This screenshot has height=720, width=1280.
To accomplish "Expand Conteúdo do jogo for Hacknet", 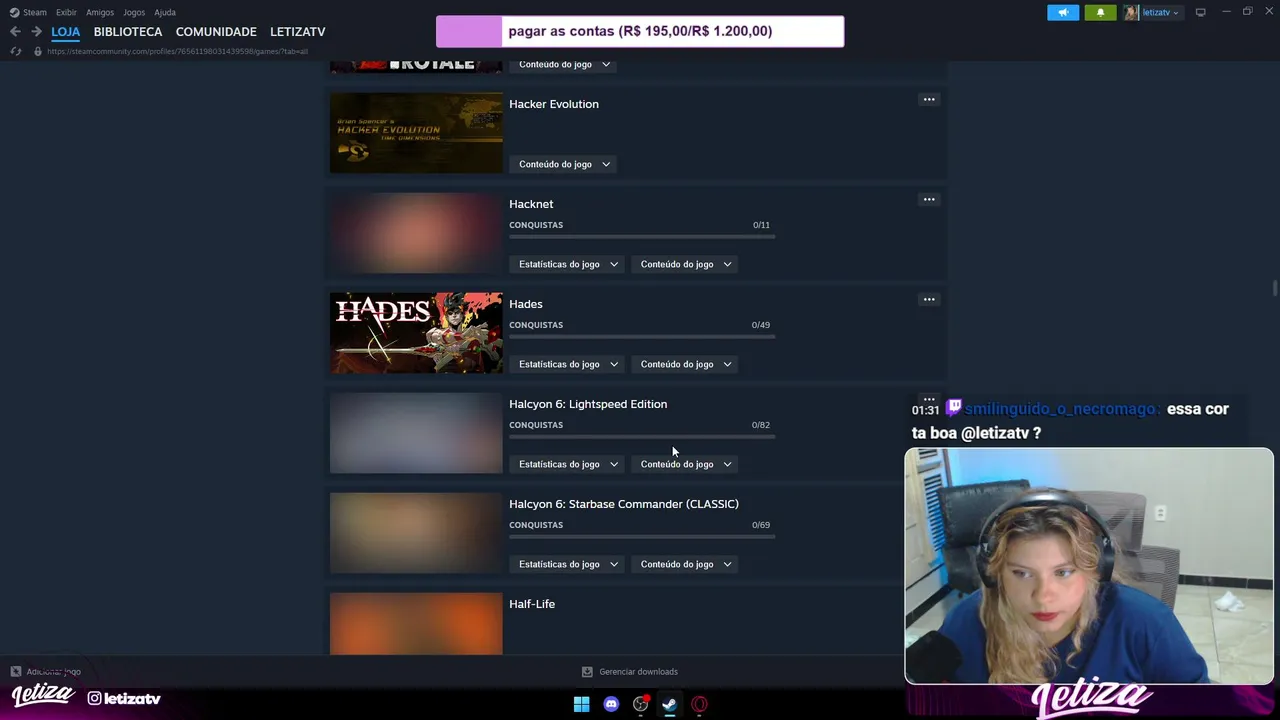I will click(686, 264).
